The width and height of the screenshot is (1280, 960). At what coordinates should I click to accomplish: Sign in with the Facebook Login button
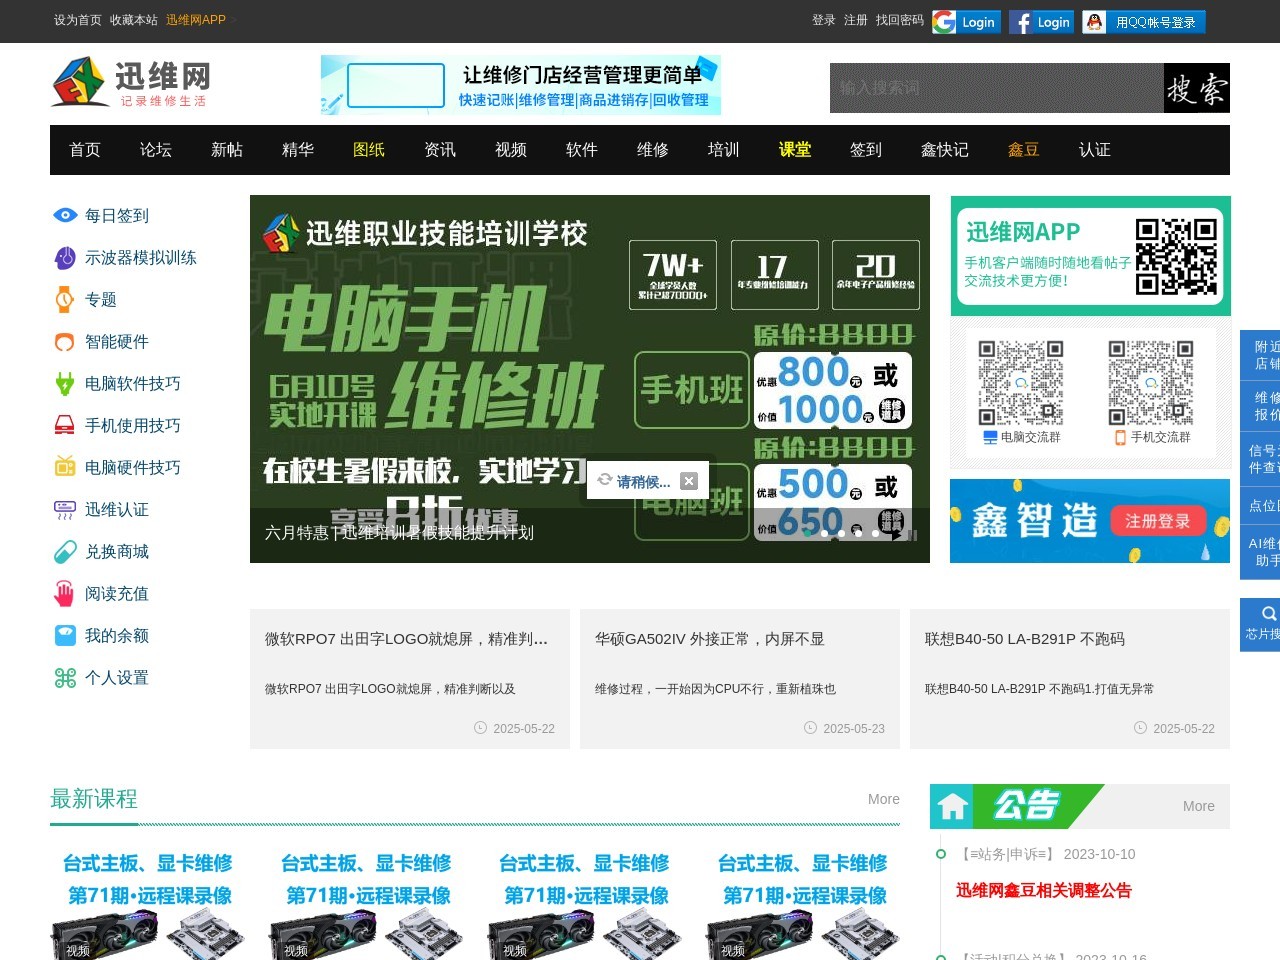(1041, 22)
